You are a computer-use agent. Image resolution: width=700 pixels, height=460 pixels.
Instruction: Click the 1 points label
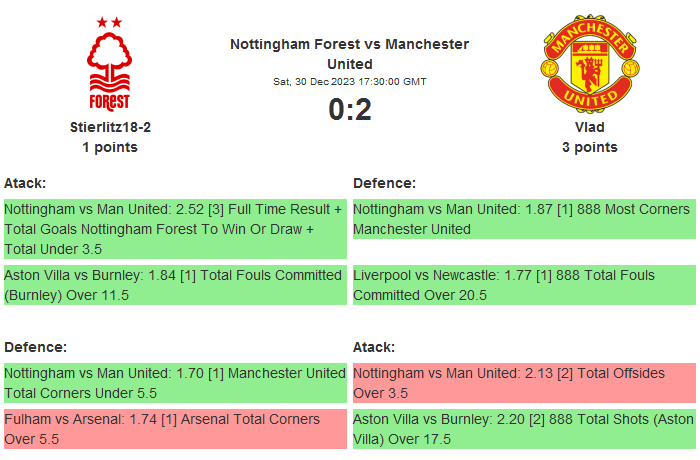(x=110, y=147)
